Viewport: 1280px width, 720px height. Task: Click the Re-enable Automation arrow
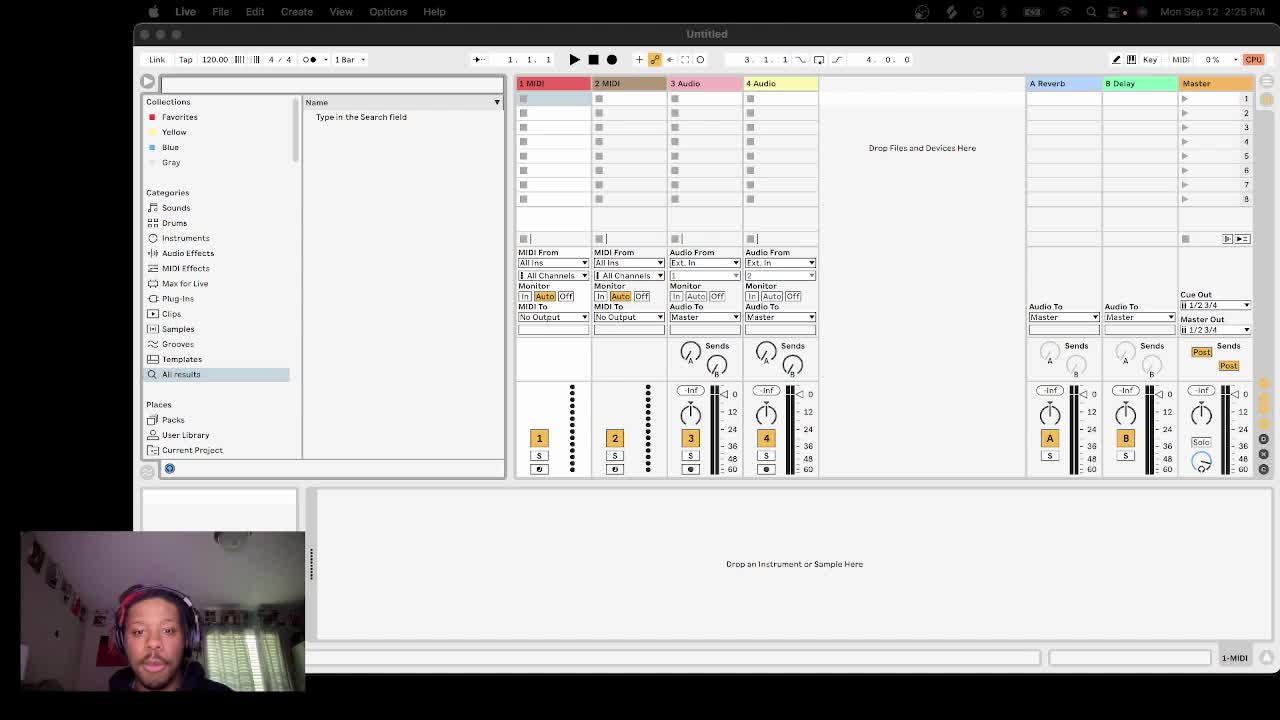coord(670,59)
